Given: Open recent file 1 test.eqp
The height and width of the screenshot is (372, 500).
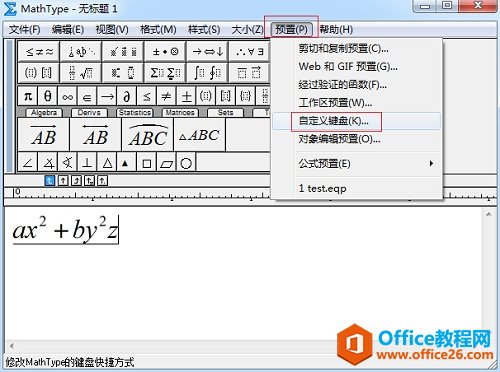Looking at the screenshot, I should (357, 188).
